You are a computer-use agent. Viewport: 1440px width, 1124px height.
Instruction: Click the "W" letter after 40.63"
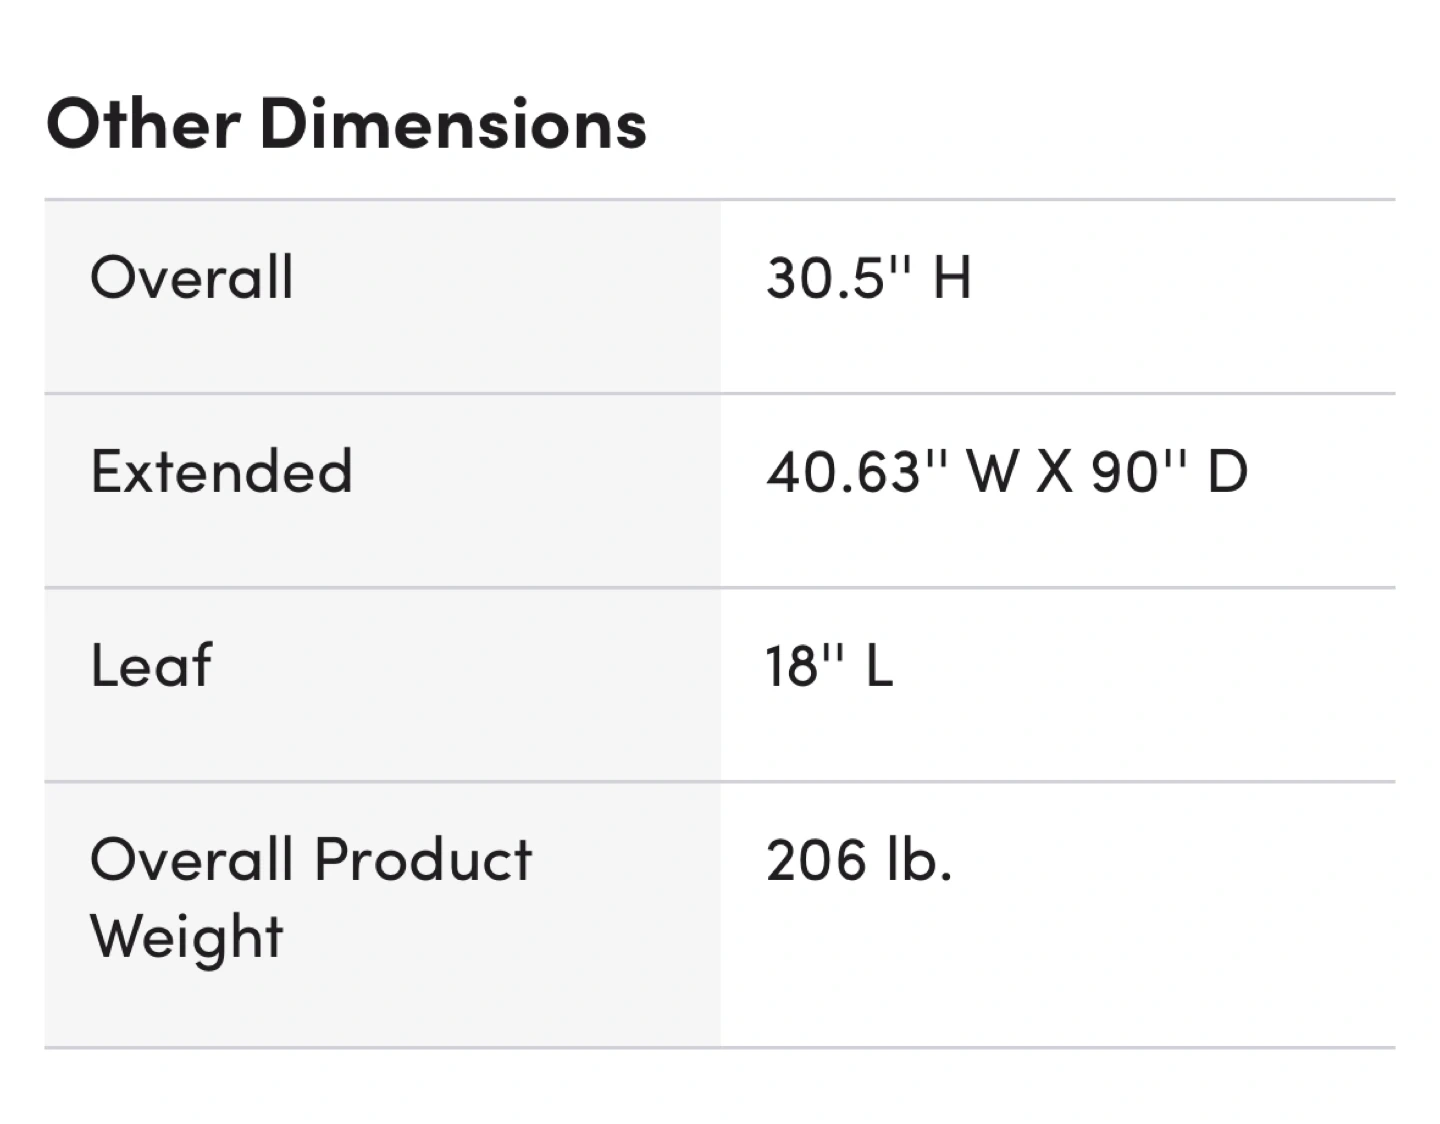[x=992, y=471]
